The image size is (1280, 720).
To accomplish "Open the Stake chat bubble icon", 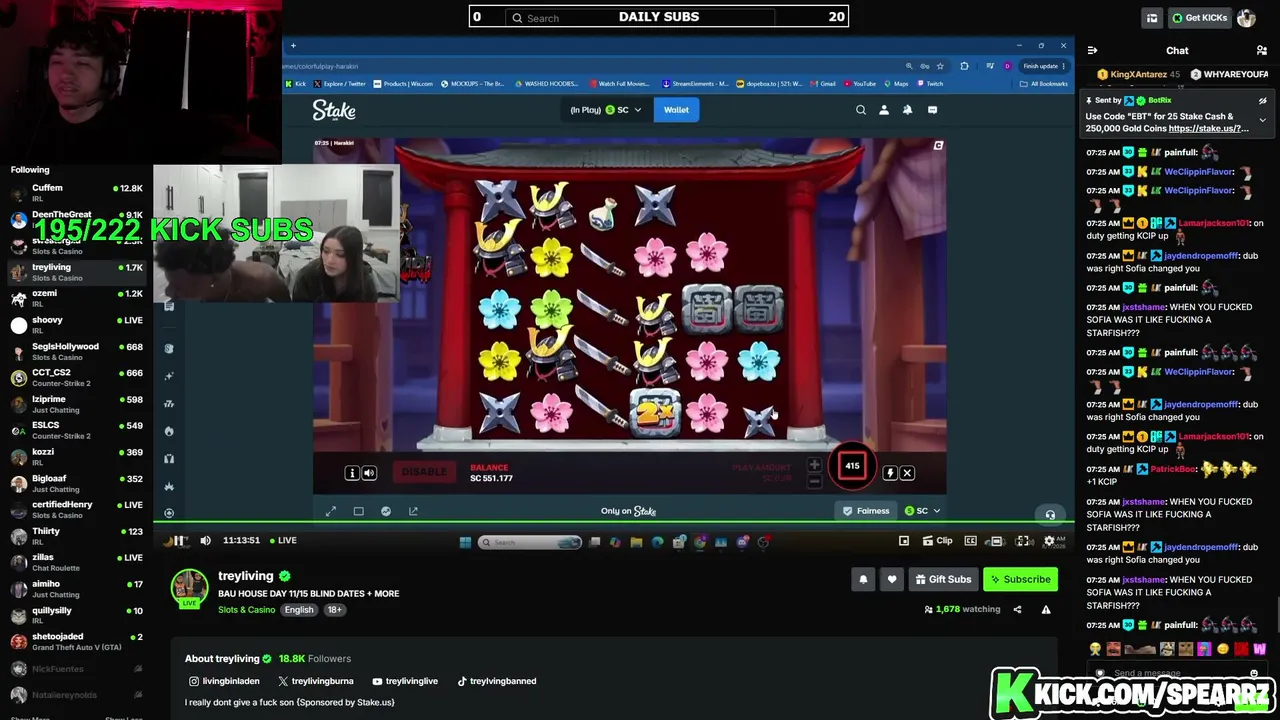I will coord(932,110).
